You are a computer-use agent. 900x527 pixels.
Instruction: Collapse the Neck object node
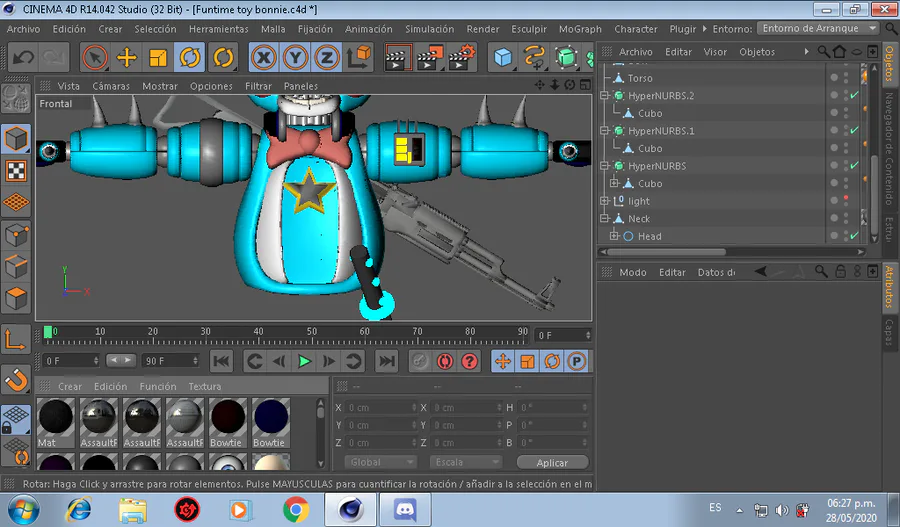point(604,218)
